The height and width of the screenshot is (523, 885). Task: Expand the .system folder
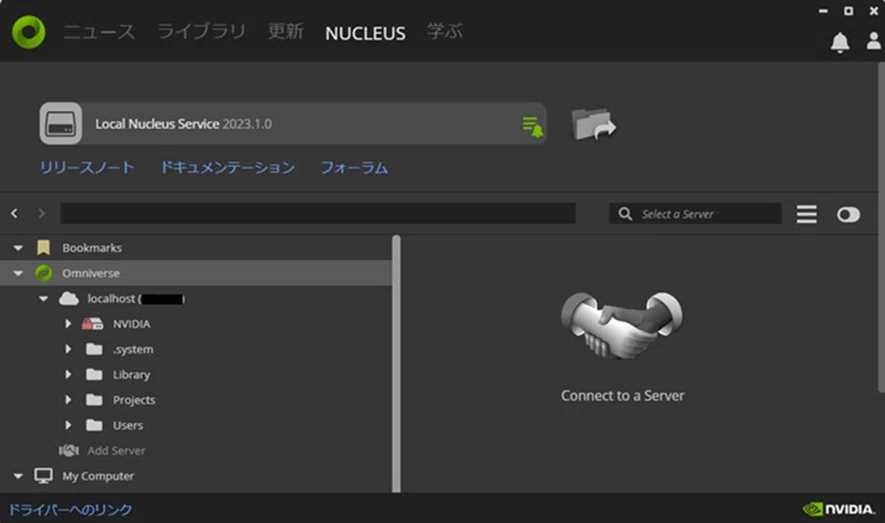[68, 349]
